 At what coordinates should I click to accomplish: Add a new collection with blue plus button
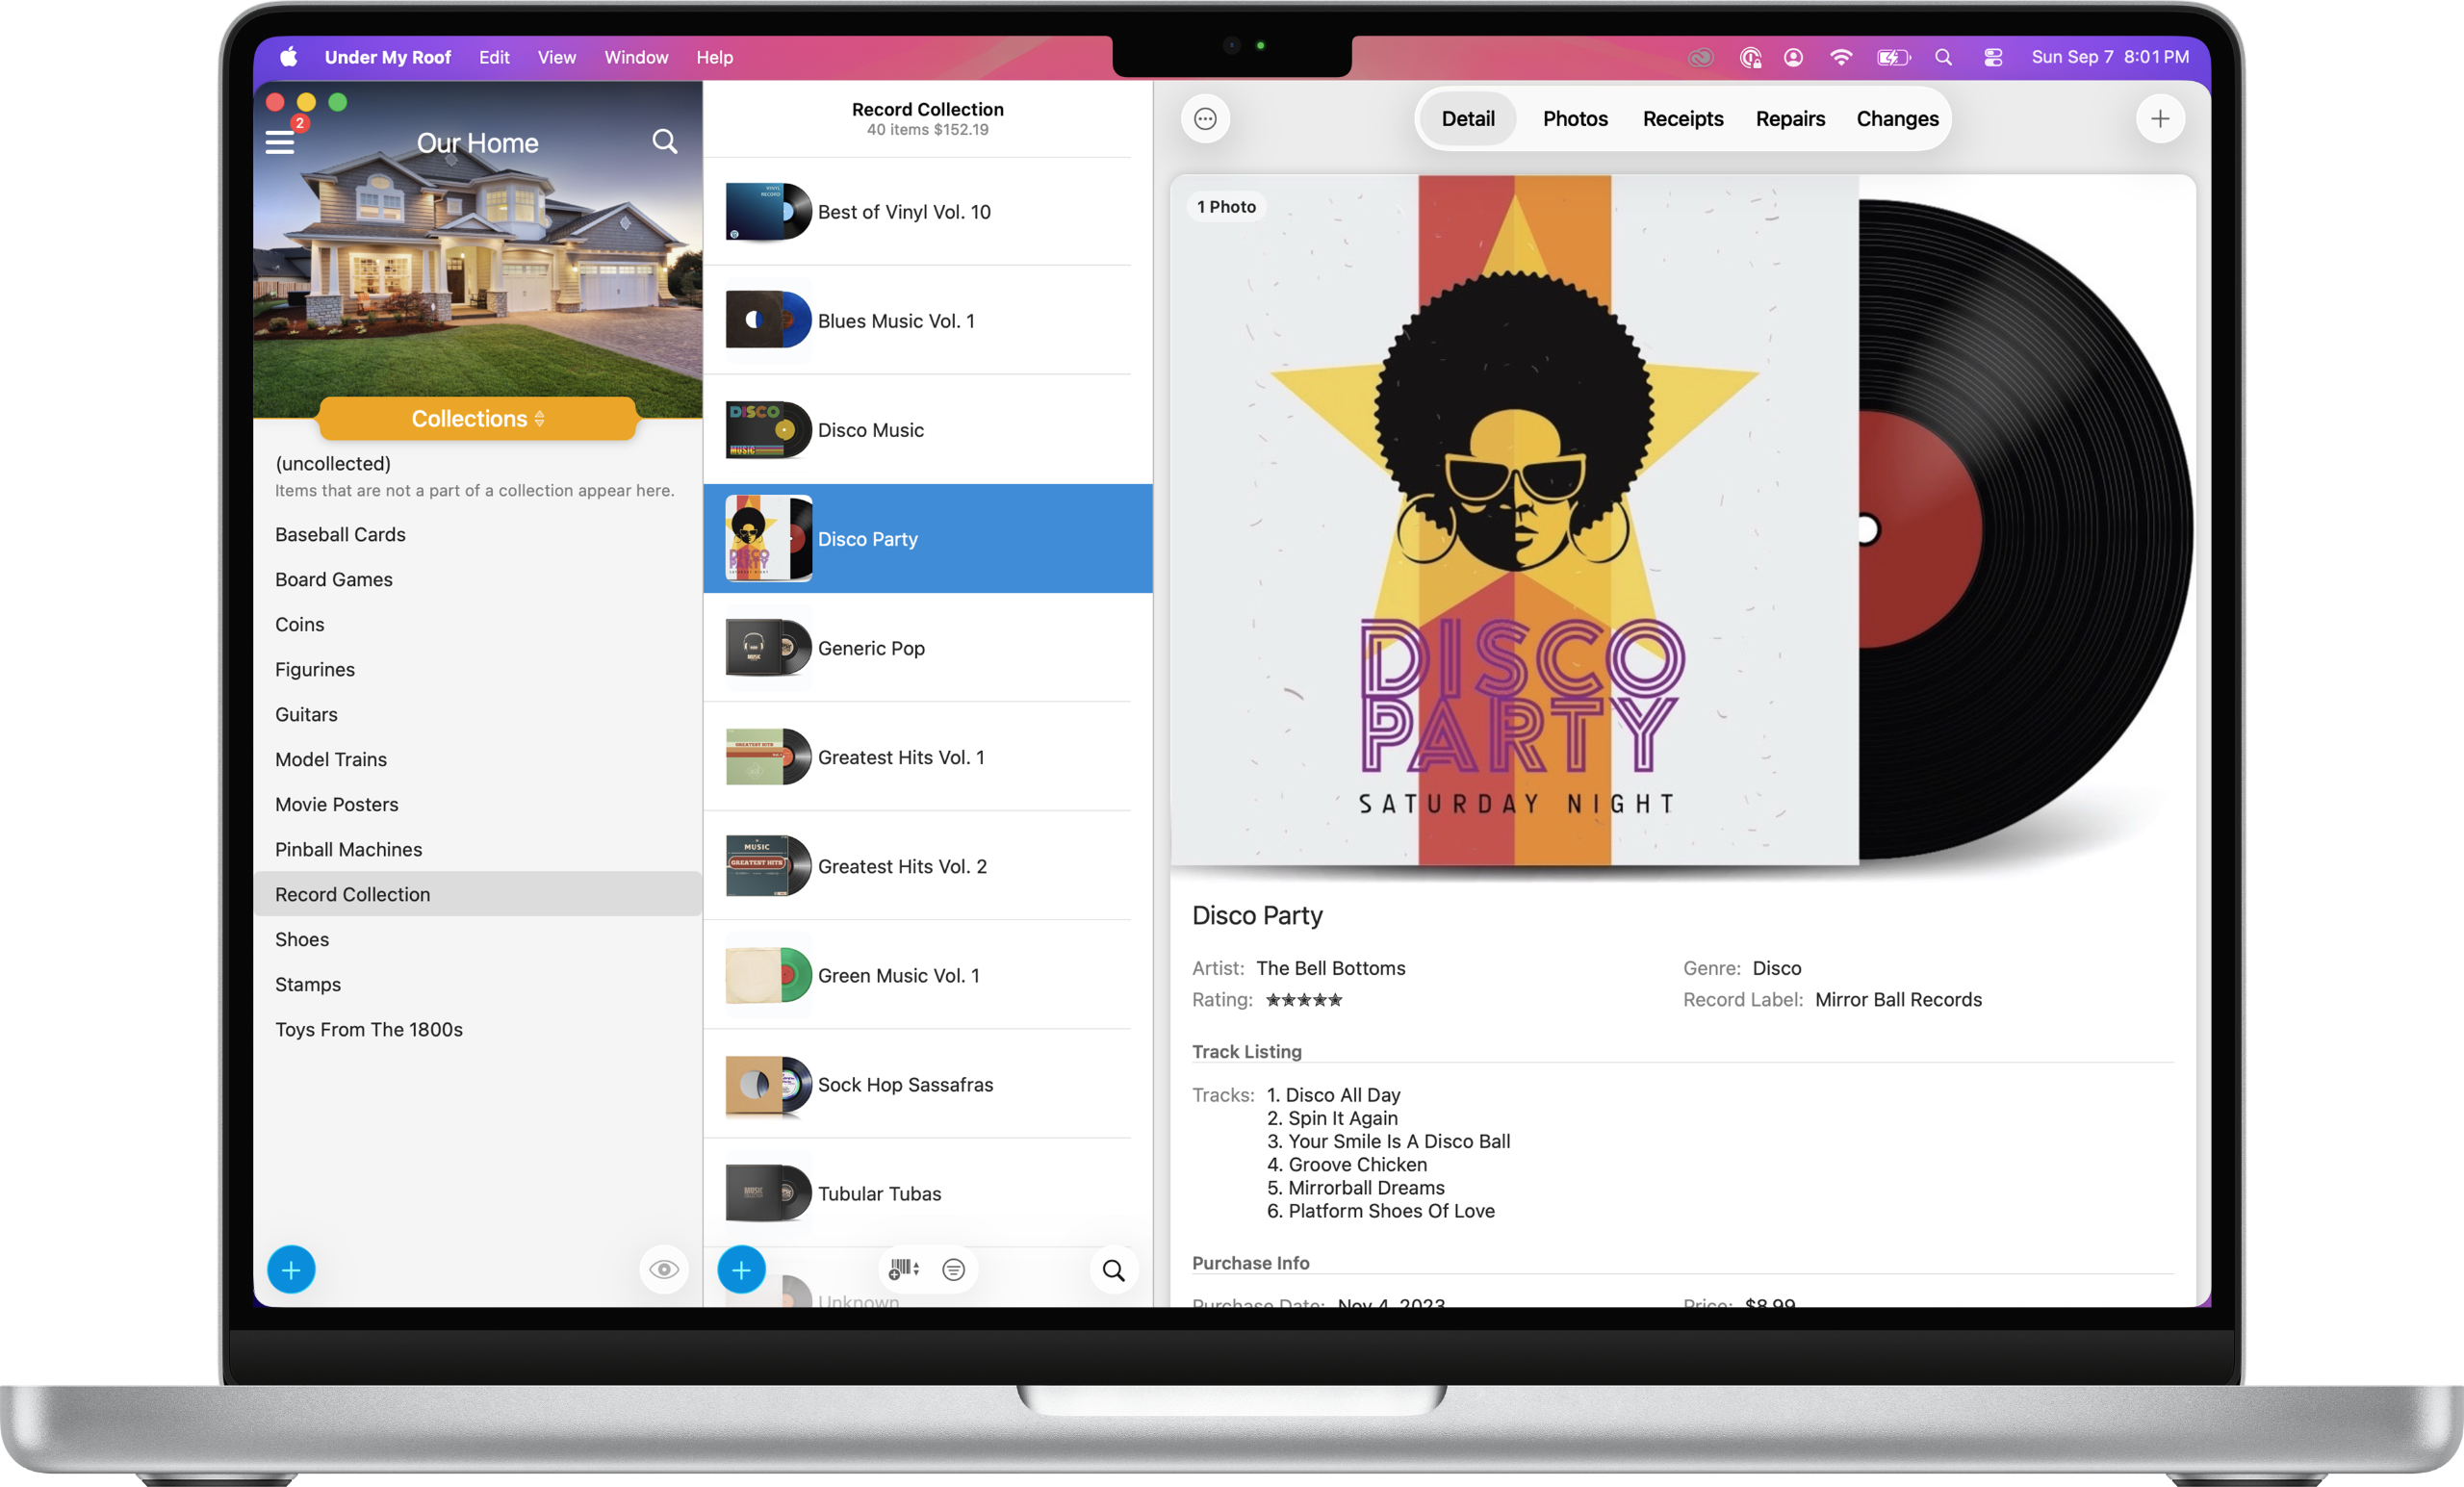(x=291, y=1269)
